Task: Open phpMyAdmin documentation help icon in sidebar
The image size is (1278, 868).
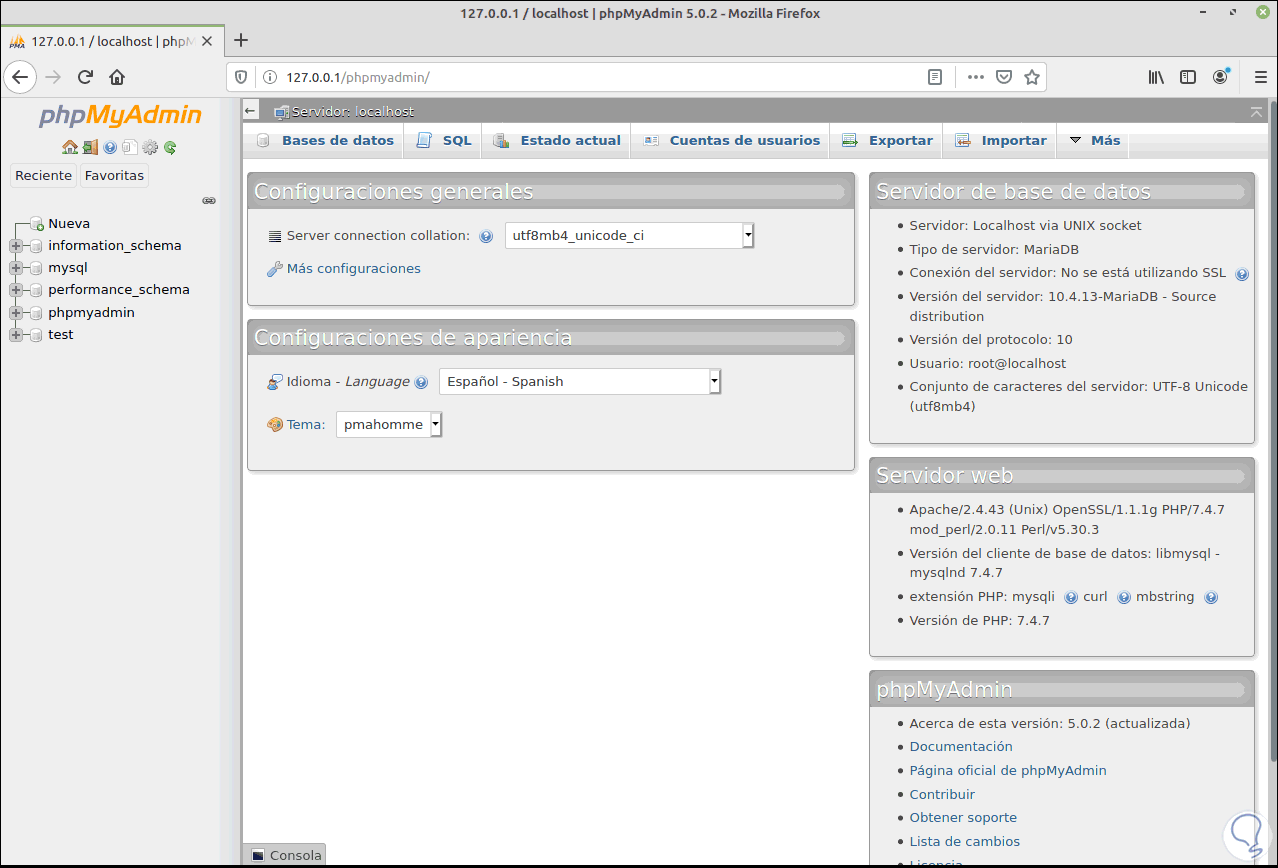Action: pyautogui.click(x=110, y=147)
